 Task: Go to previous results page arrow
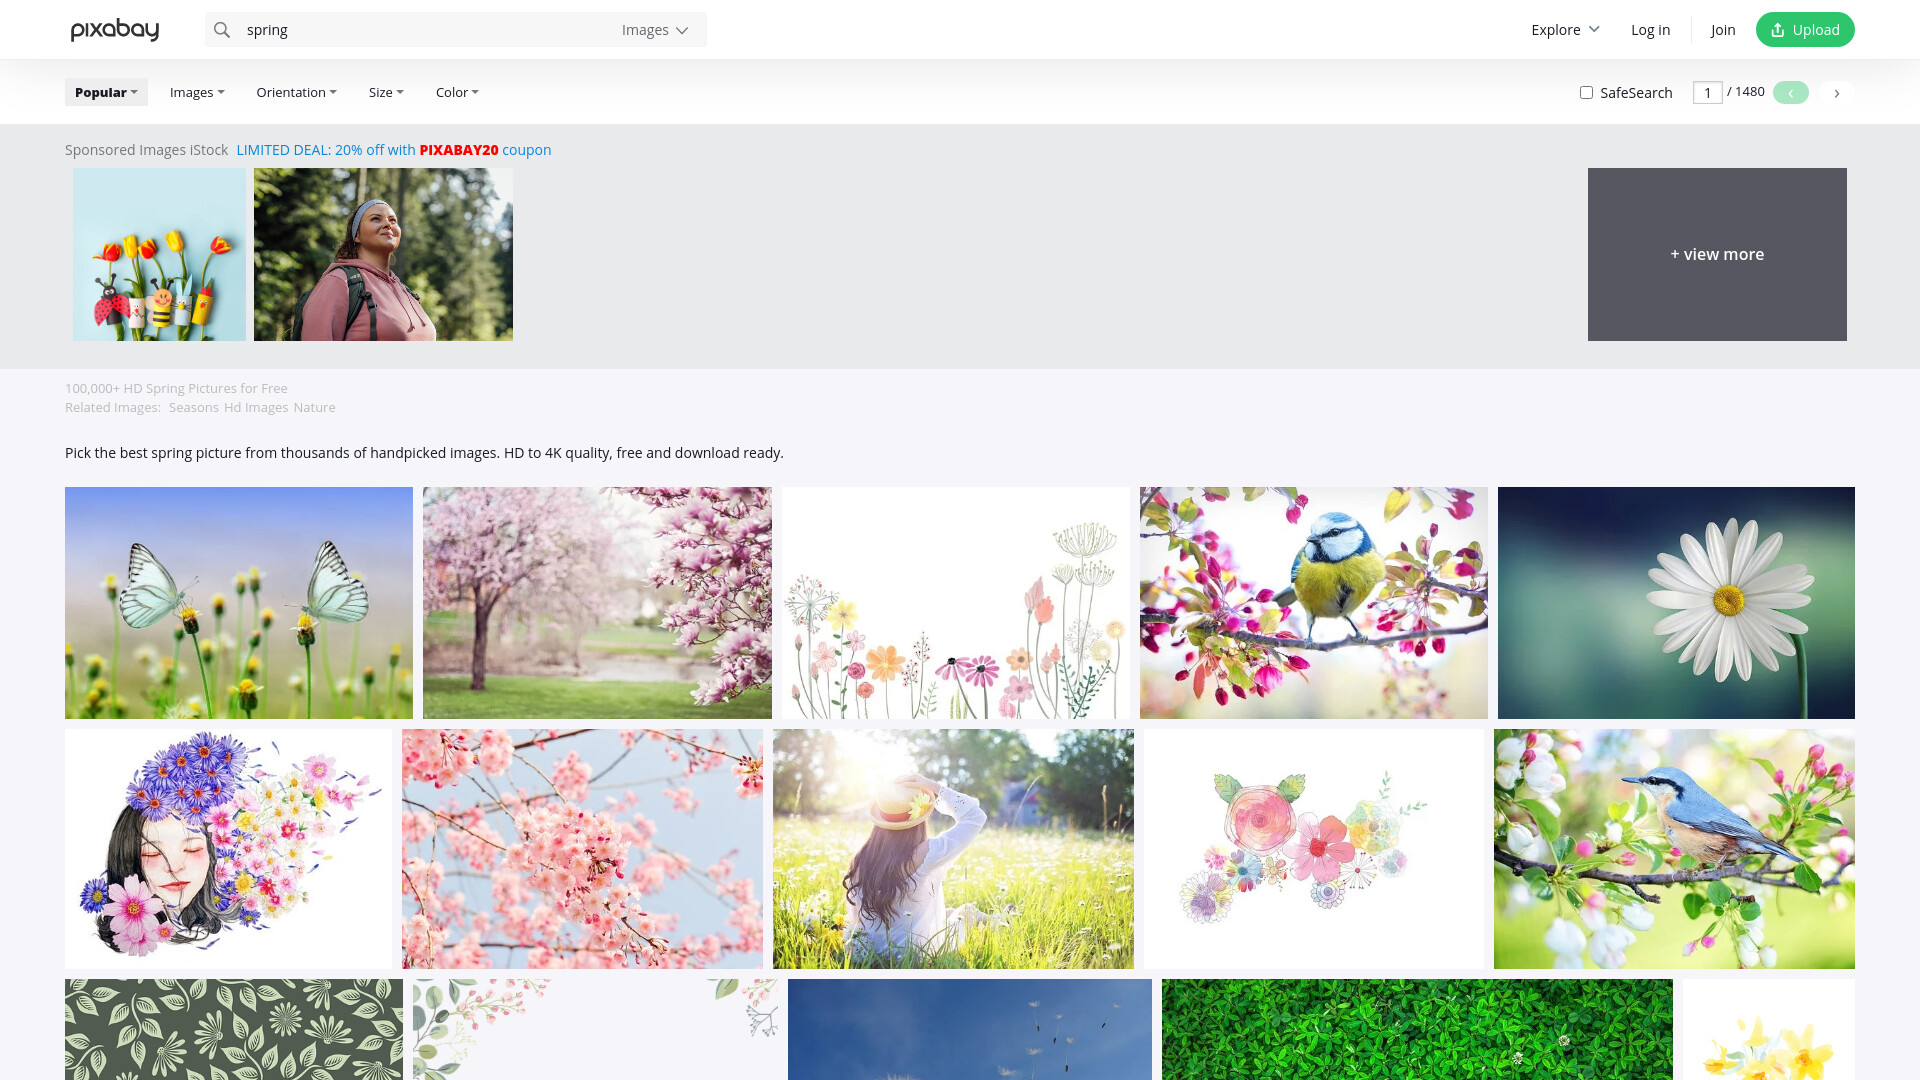(1791, 93)
